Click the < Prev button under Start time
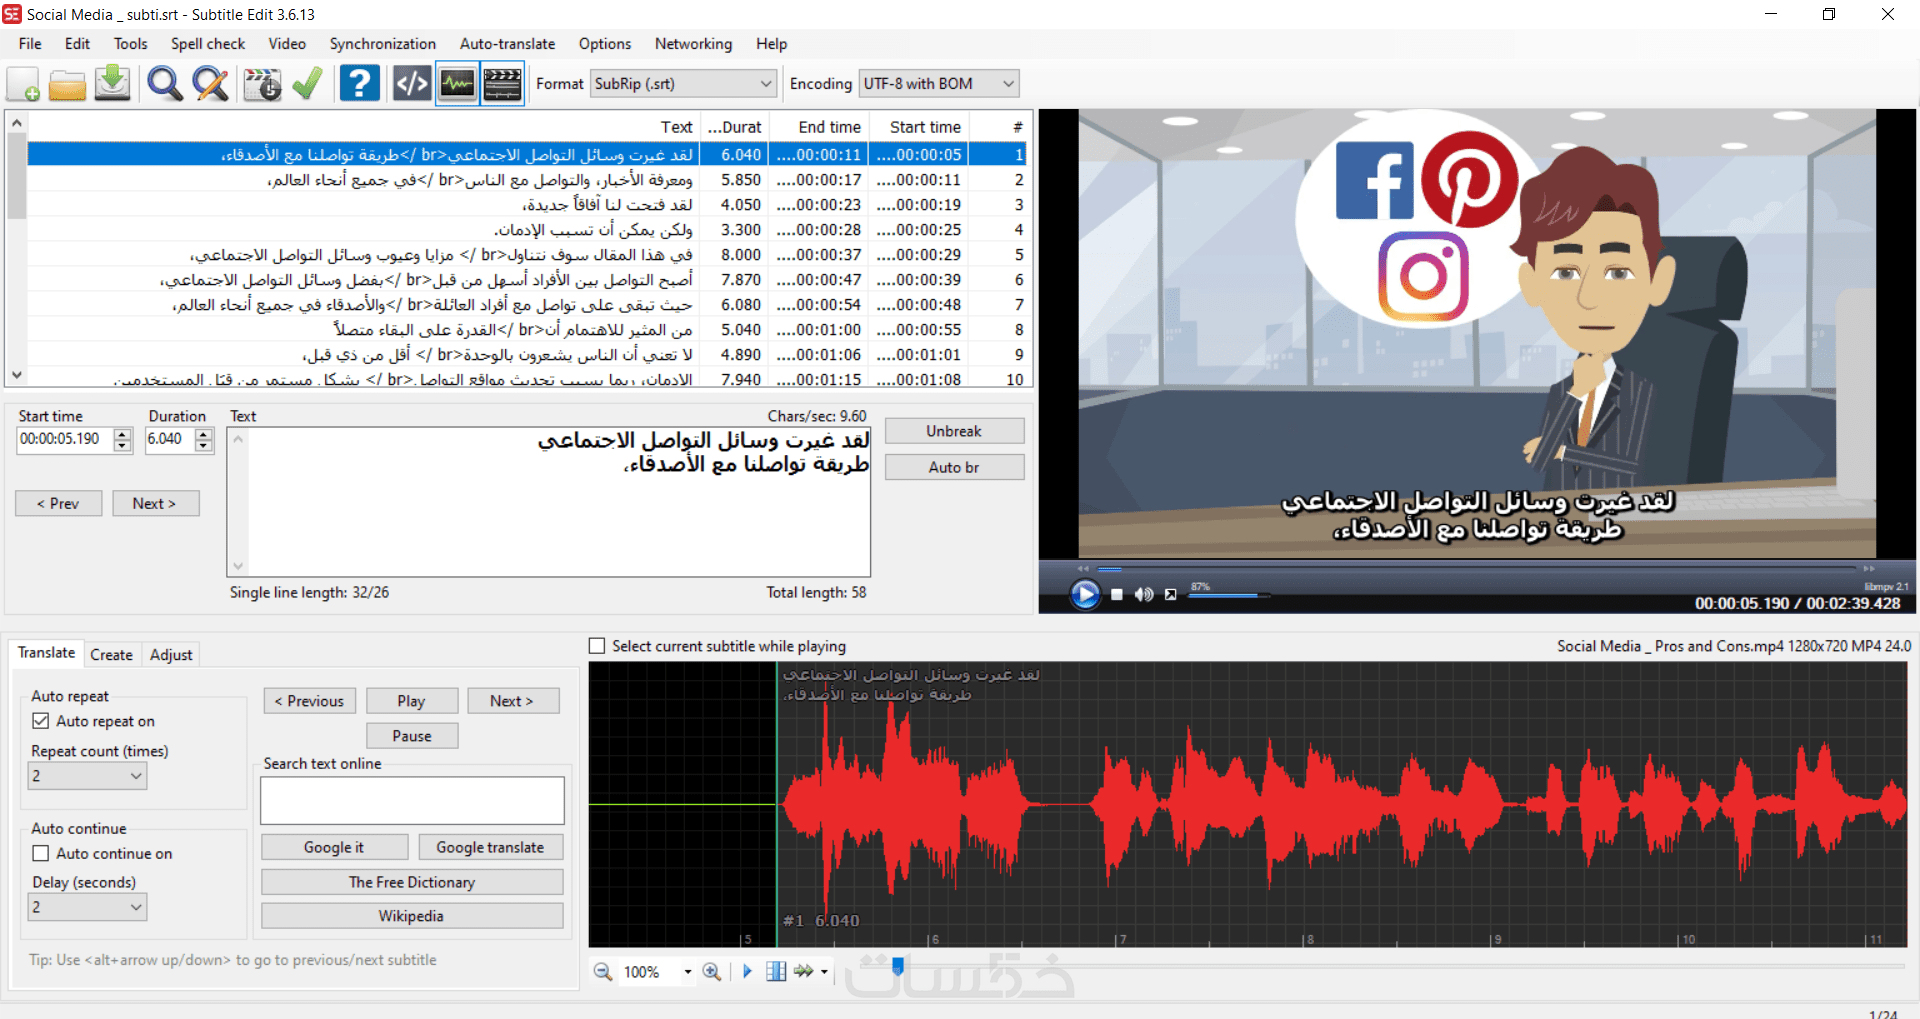This screenshot has height=1019, width=1920. pyautogui.click(x=59, y=503)
